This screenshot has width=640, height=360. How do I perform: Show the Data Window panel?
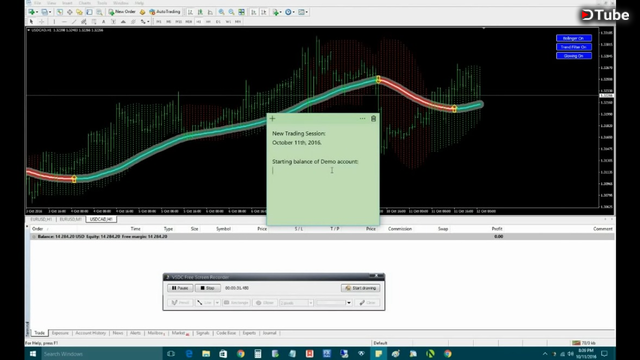pyautogui.click(x=70, y=12)
